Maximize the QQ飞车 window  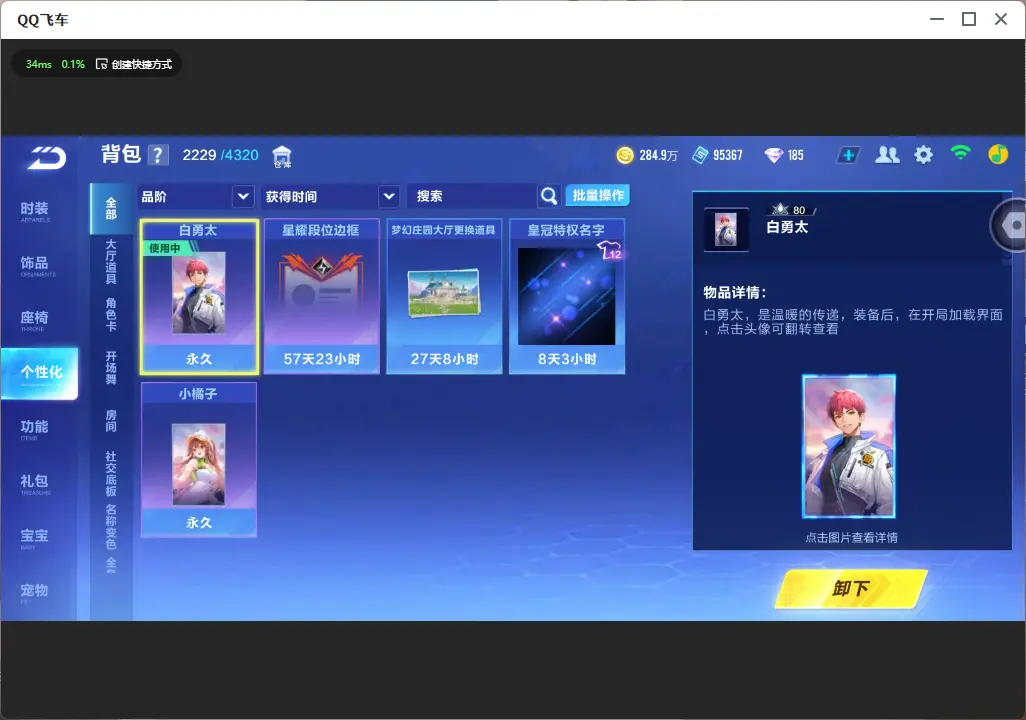tap(968, 20)
